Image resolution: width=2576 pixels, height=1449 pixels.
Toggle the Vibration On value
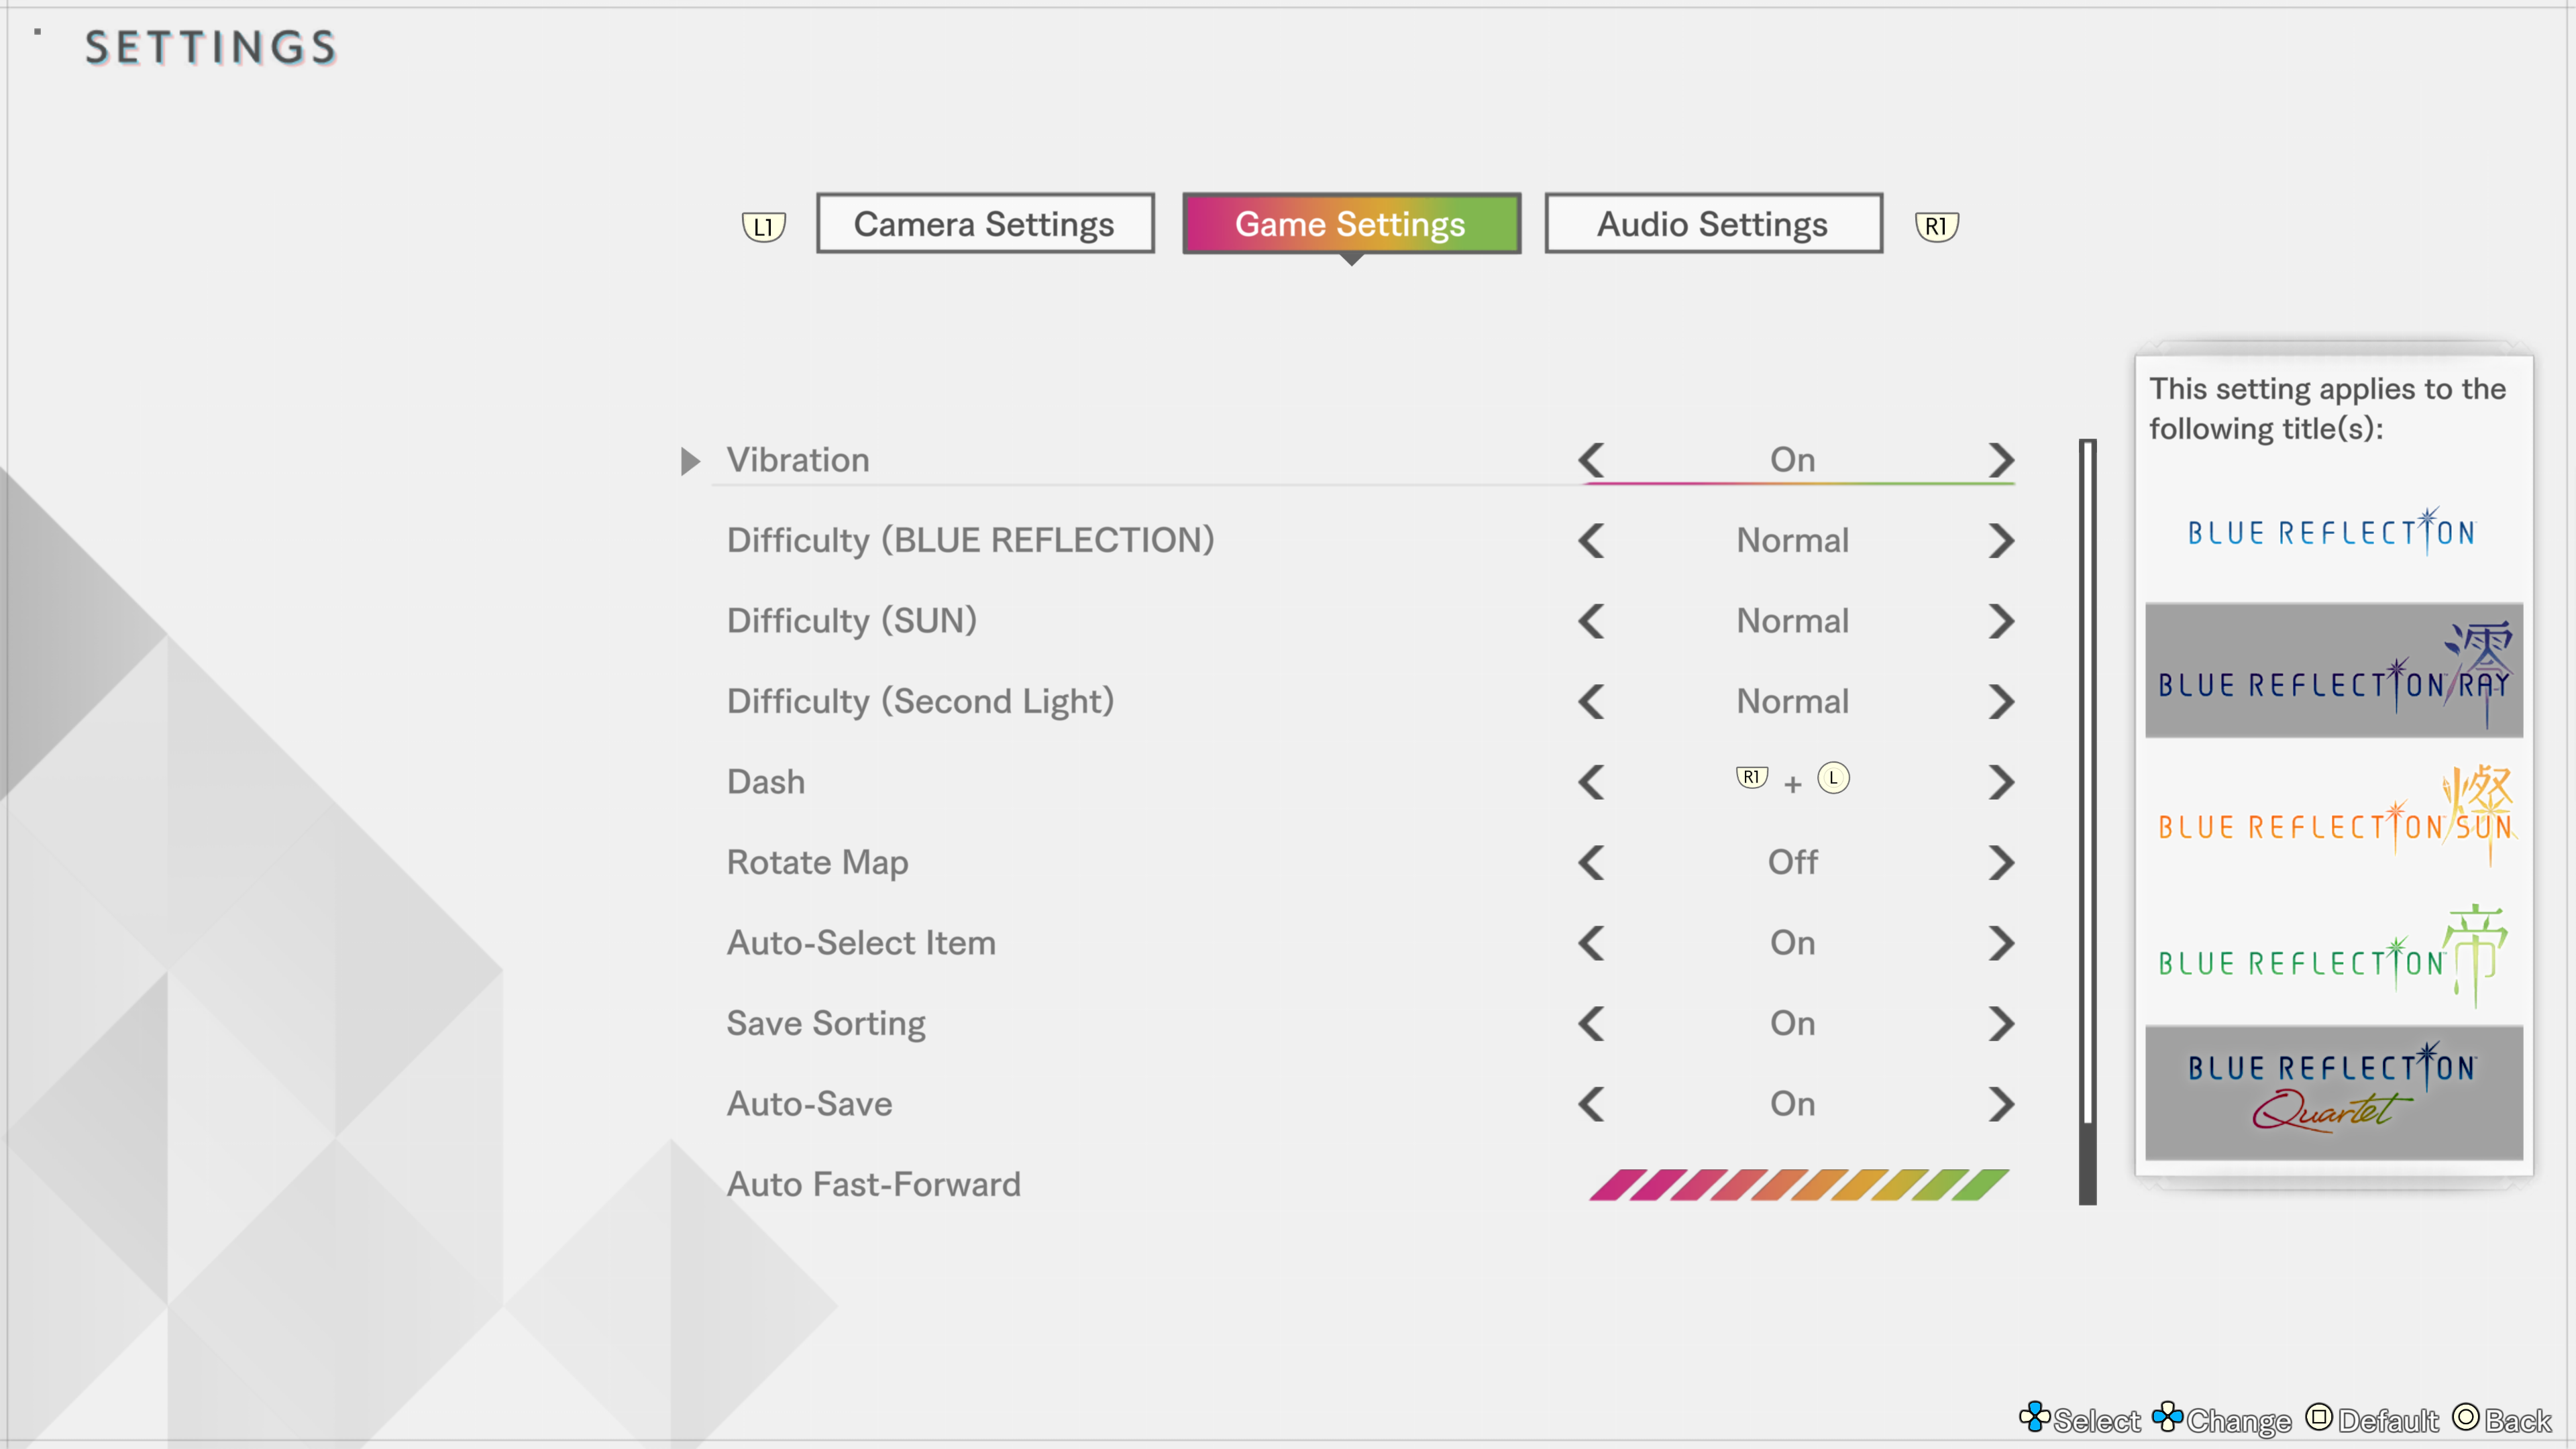[x=1792, y=460]
